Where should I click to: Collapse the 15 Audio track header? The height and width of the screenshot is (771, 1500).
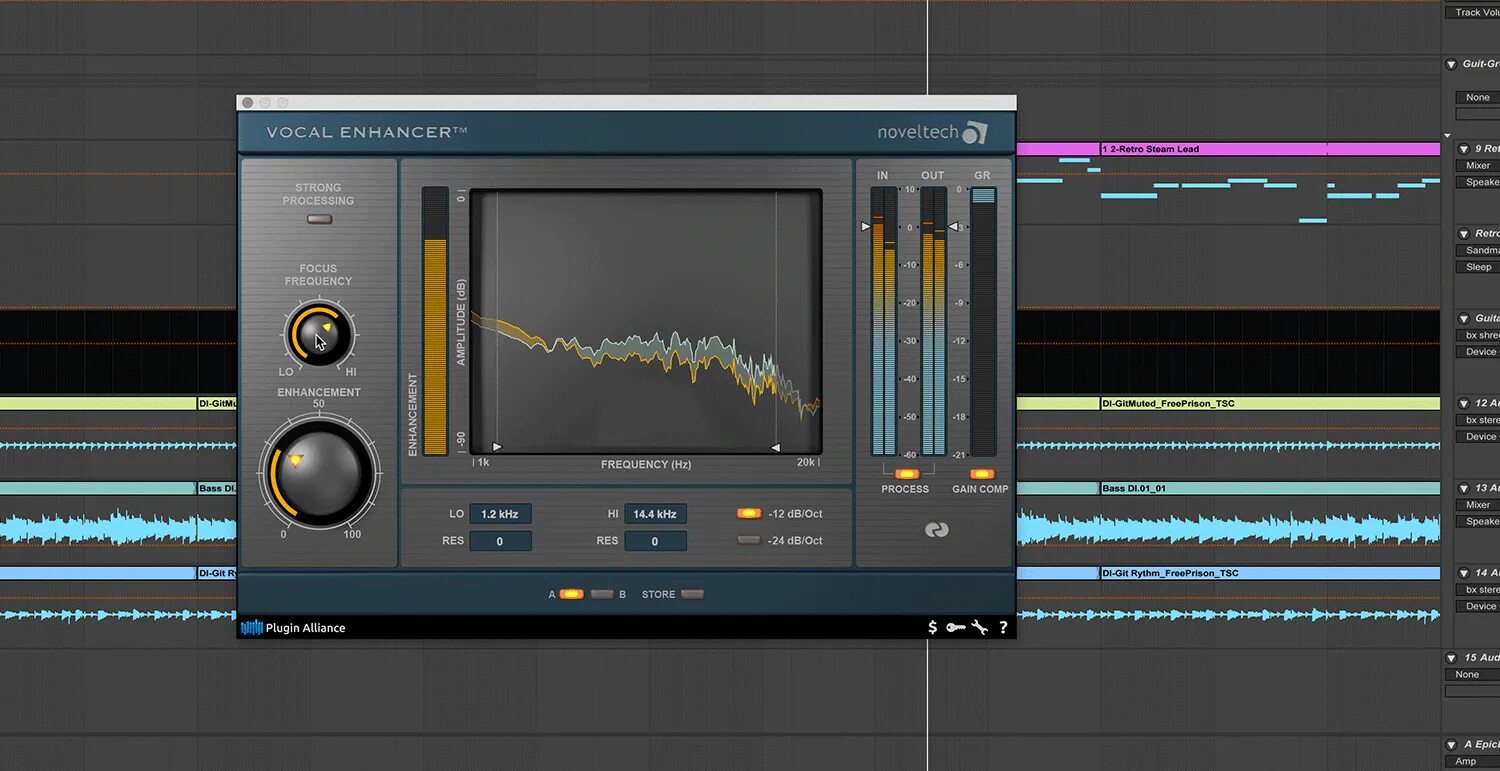[1451, 658]
